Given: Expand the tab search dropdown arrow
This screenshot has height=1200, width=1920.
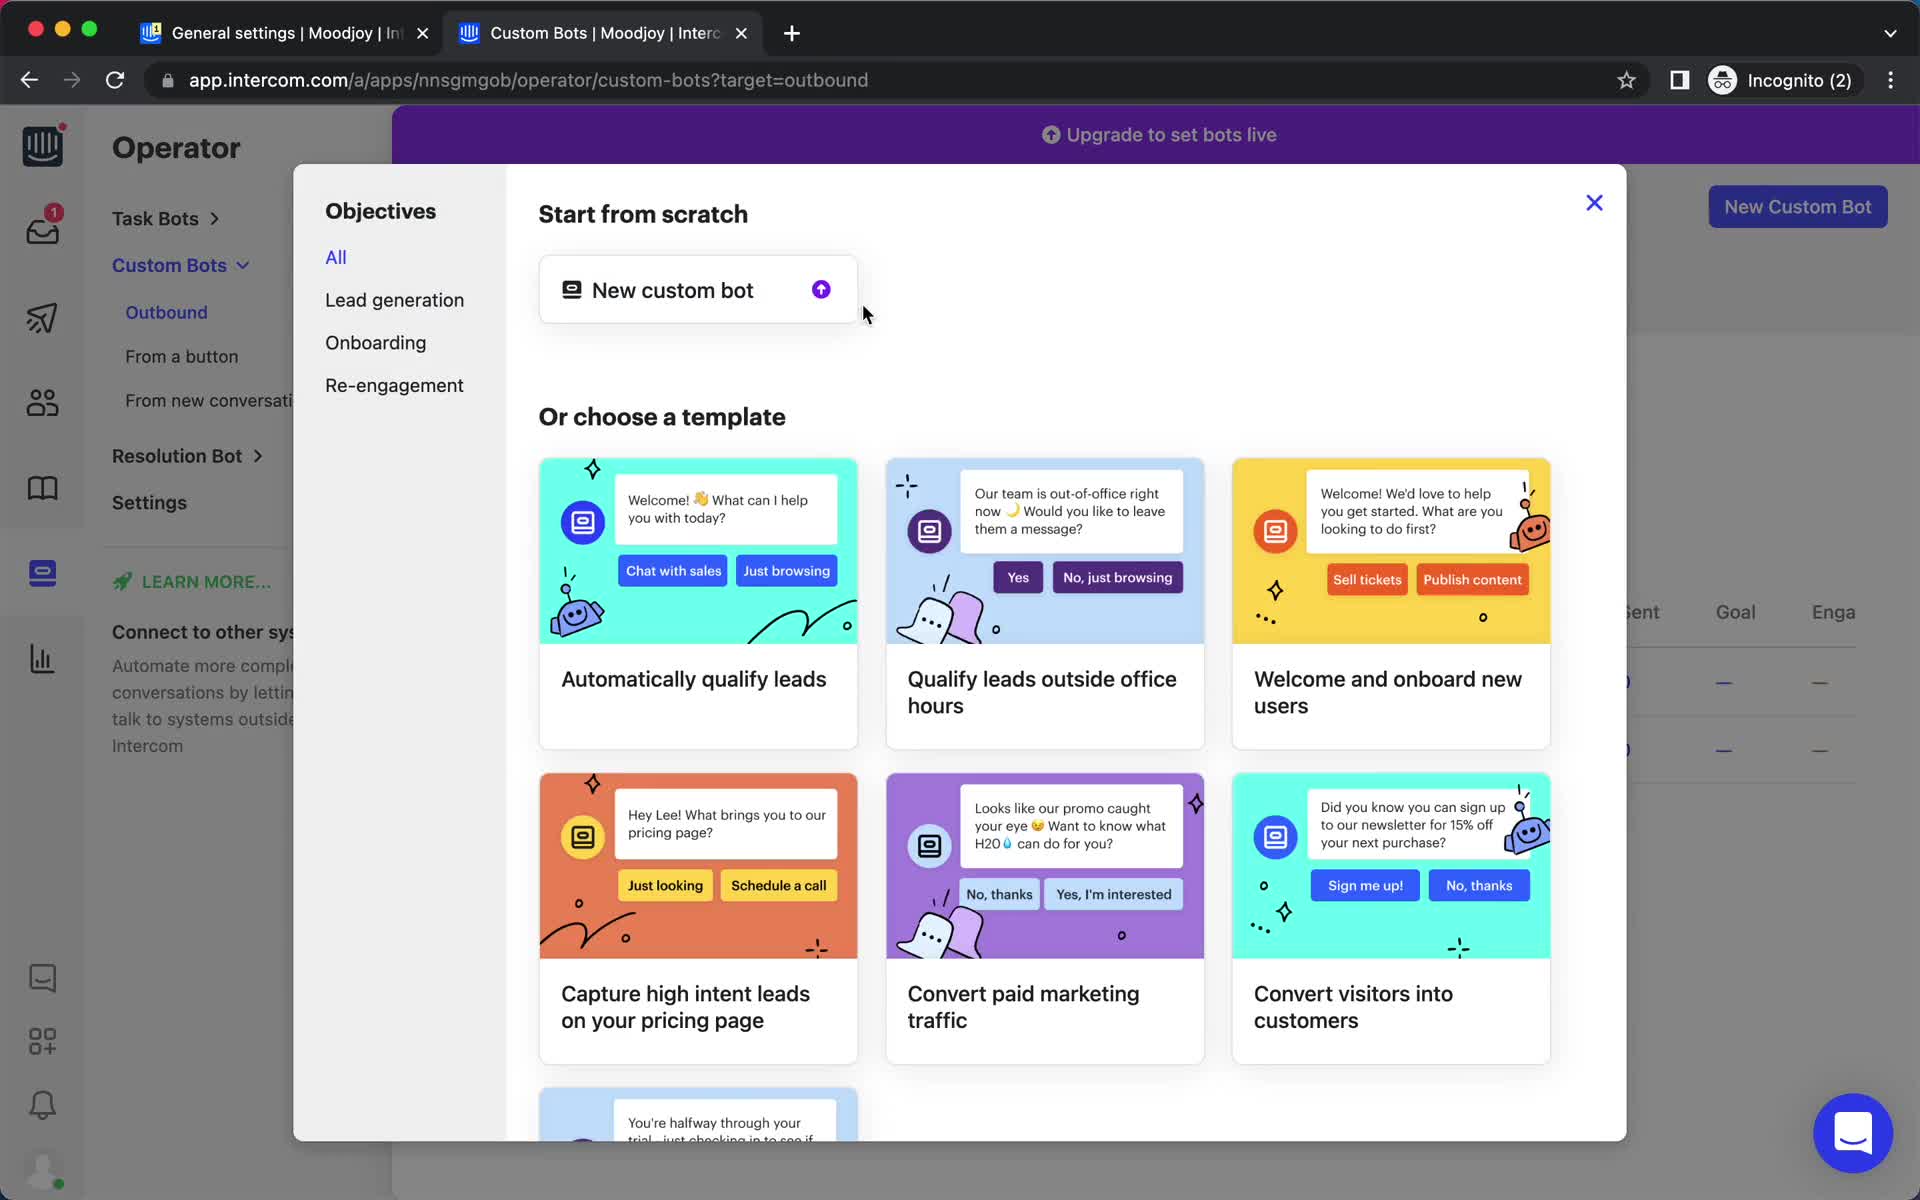Looking at the screenshot, I should 1890,33.
